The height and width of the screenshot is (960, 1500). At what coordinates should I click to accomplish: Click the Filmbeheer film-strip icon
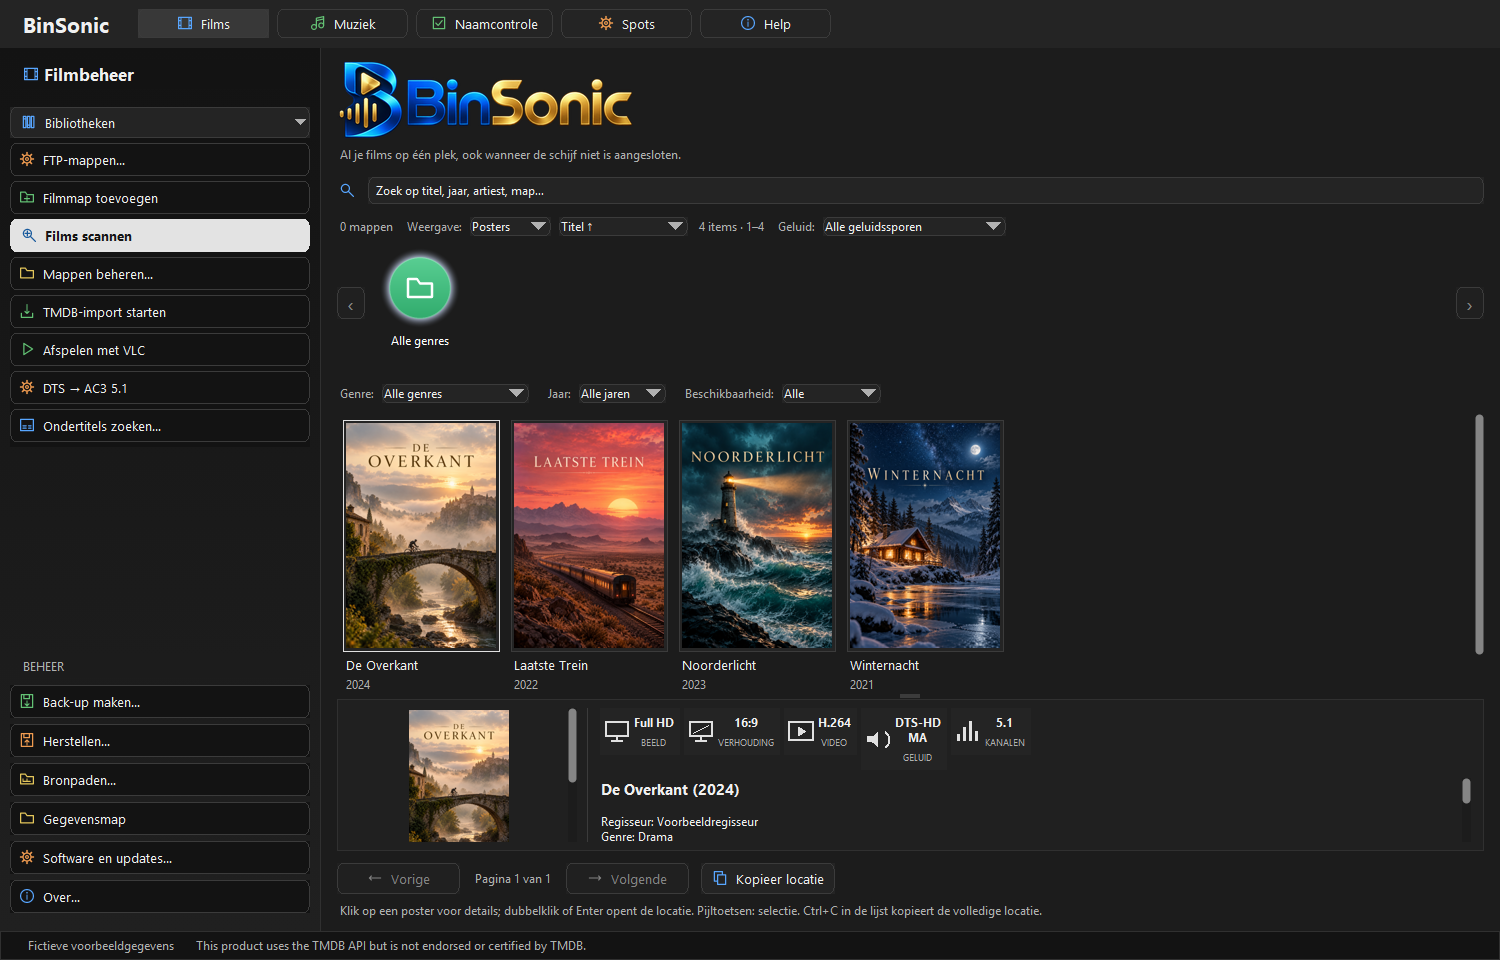31,74
